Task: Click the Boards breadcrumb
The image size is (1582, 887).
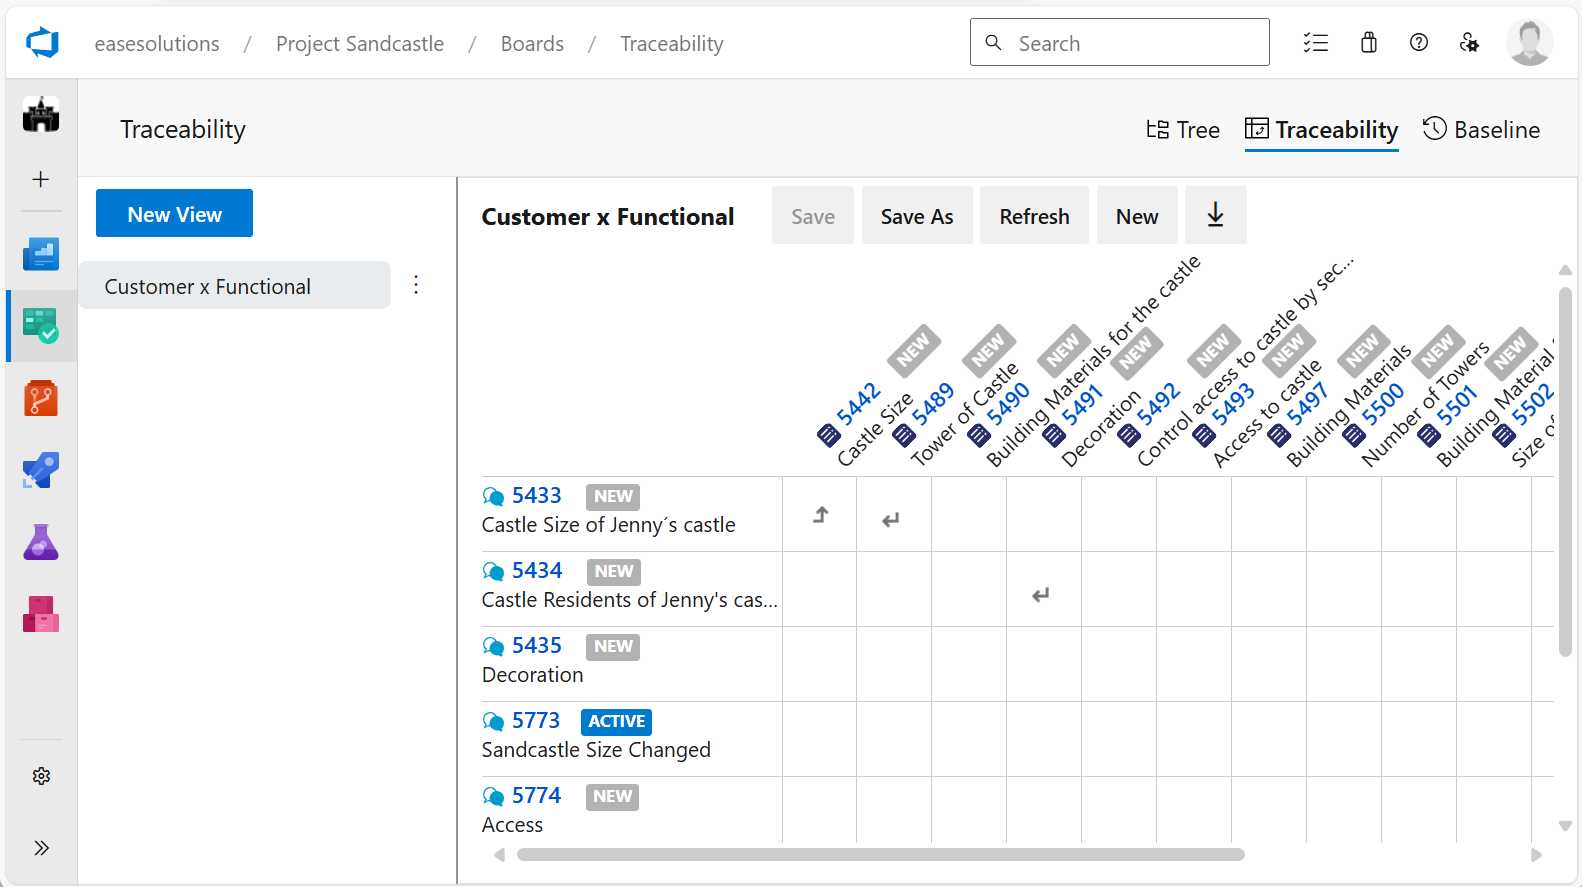Action: click(532, 44)
